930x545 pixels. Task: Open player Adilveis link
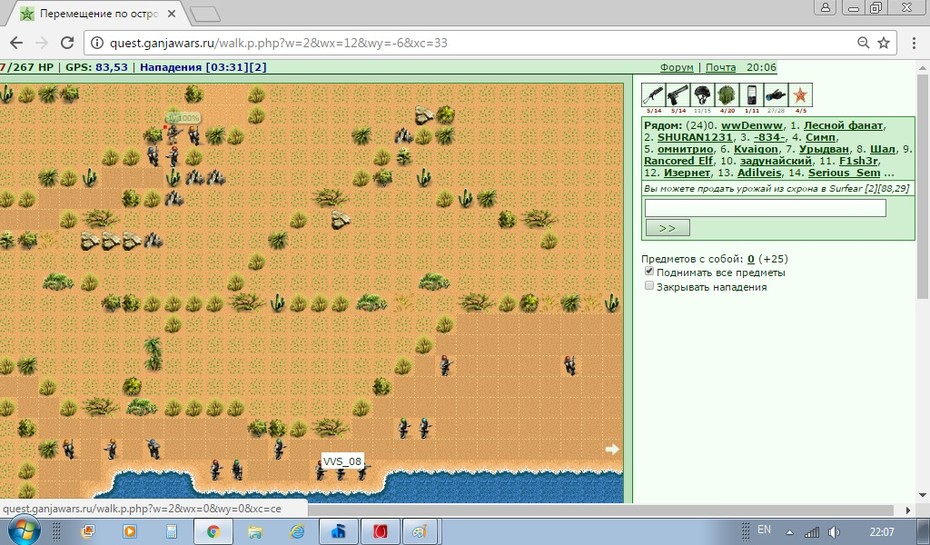click(760, 173)
